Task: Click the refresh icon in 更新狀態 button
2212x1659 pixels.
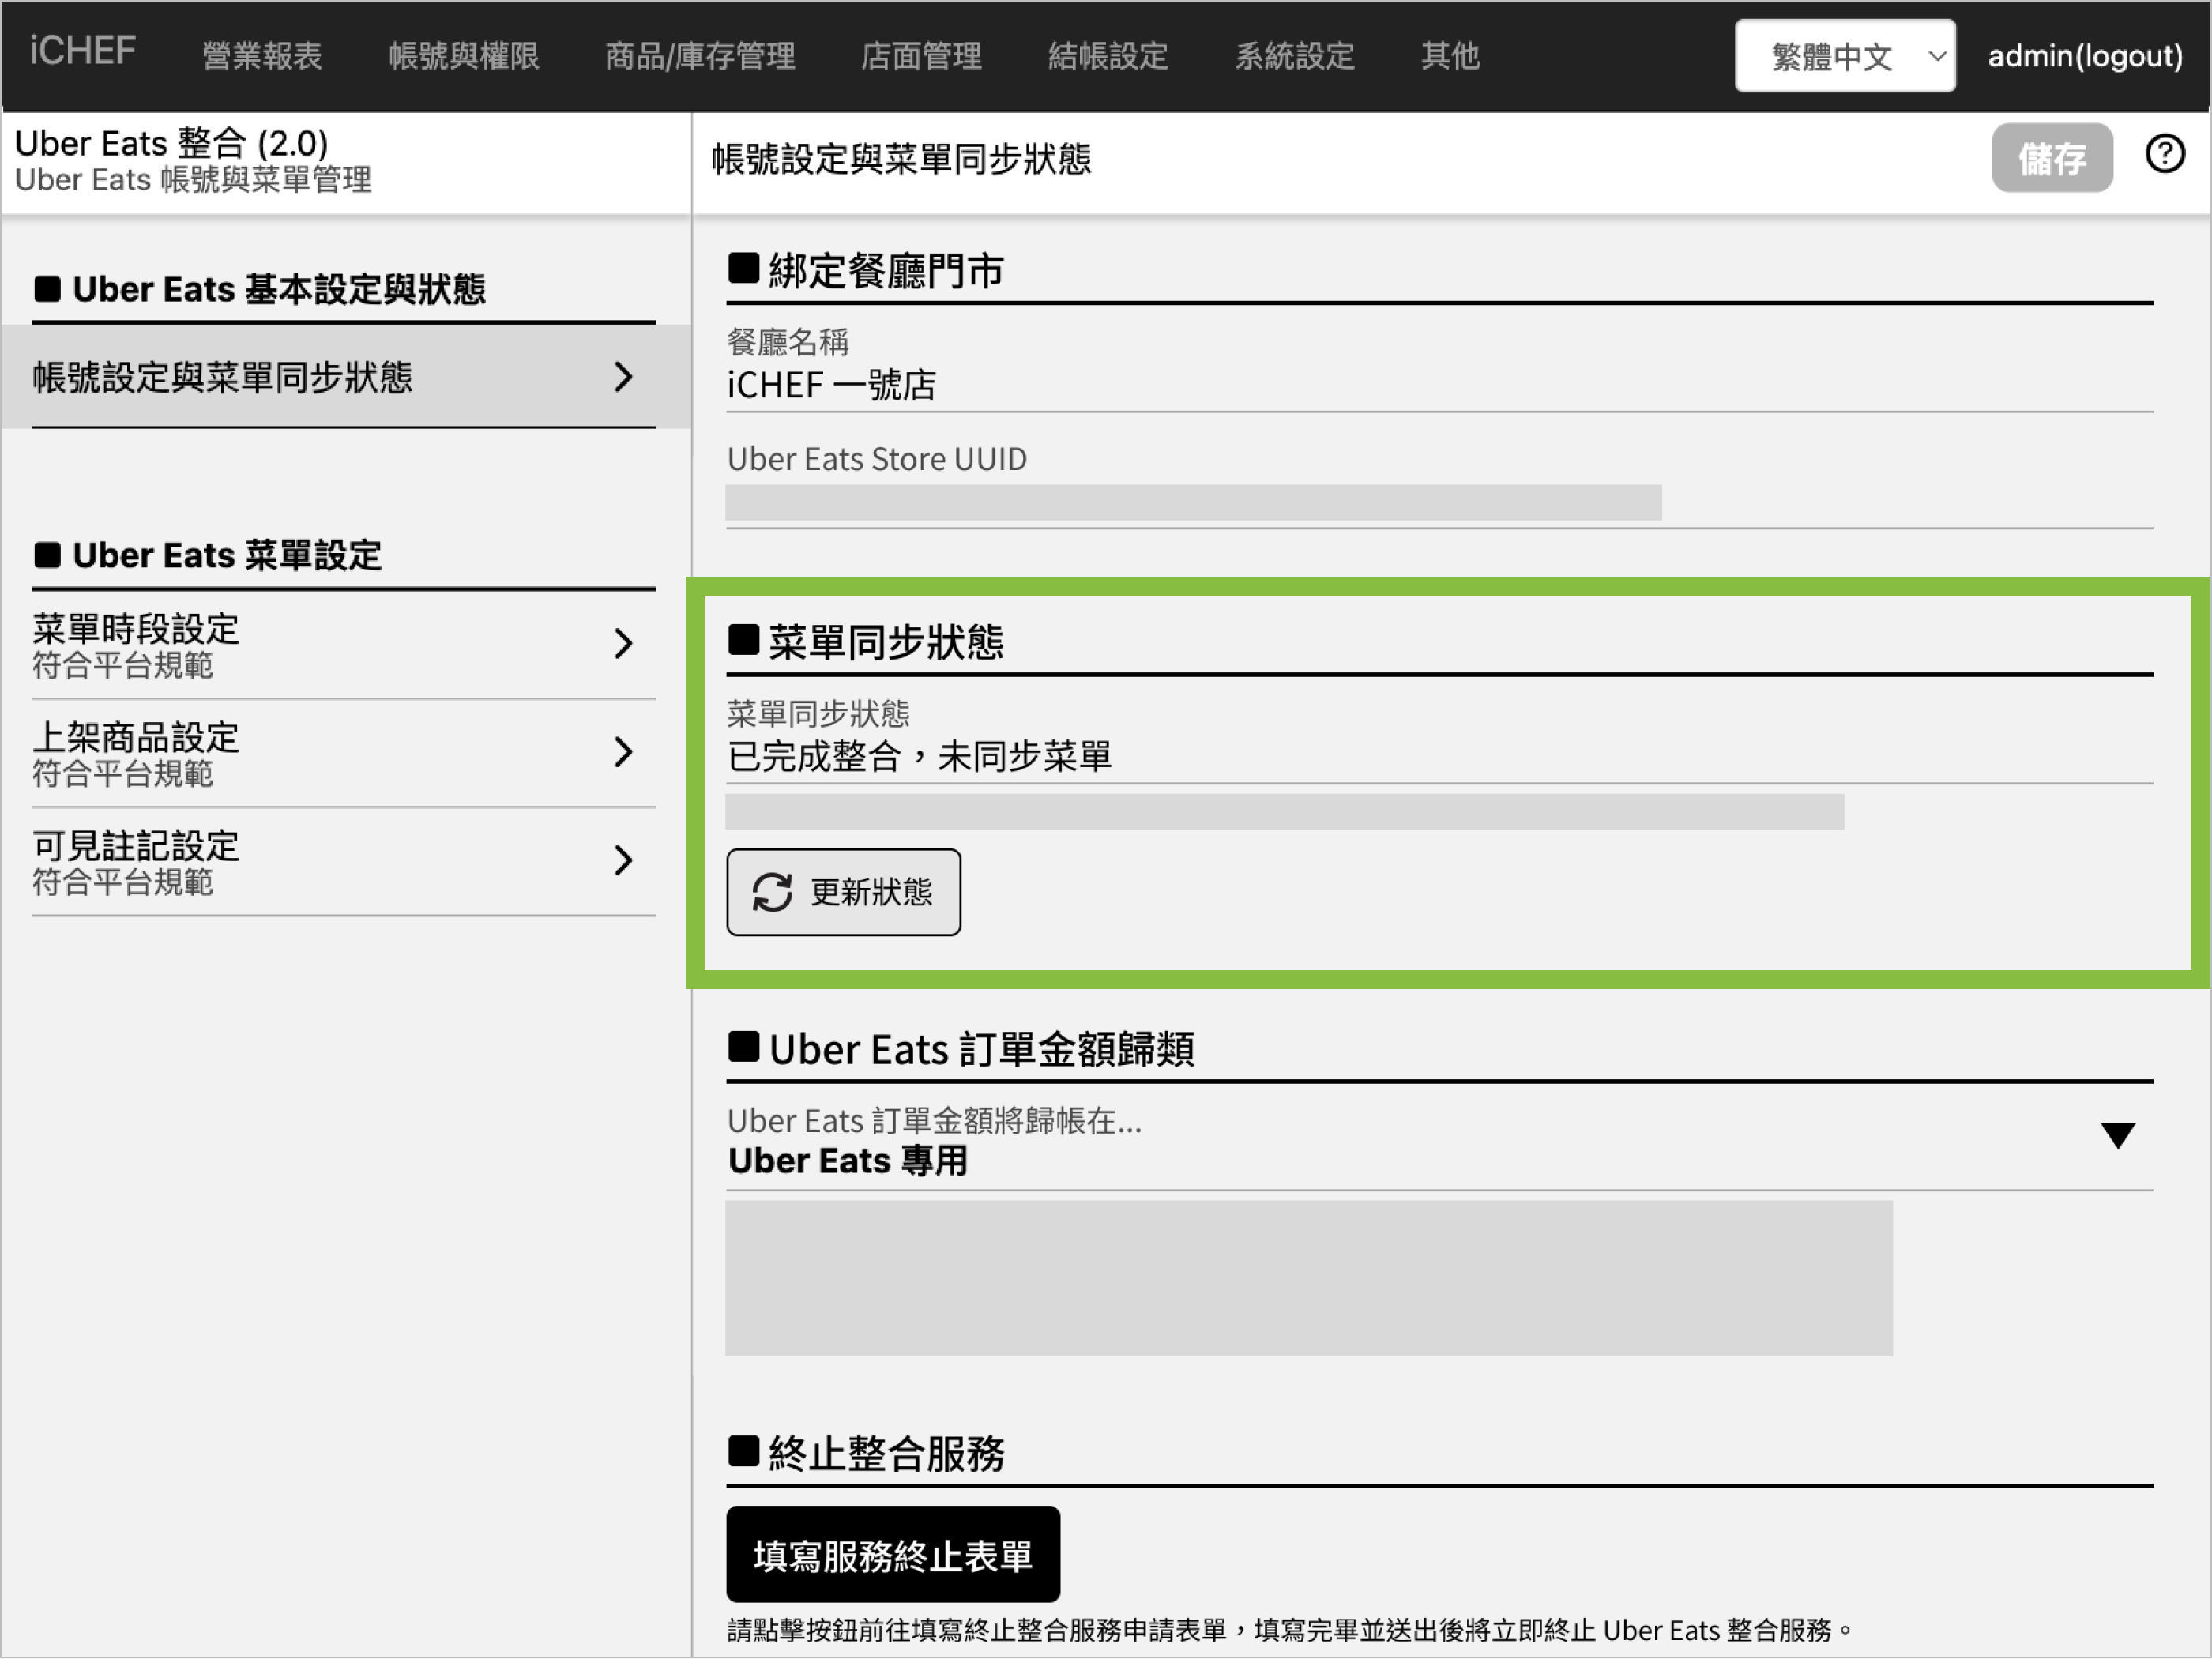Action: point(771,893)
